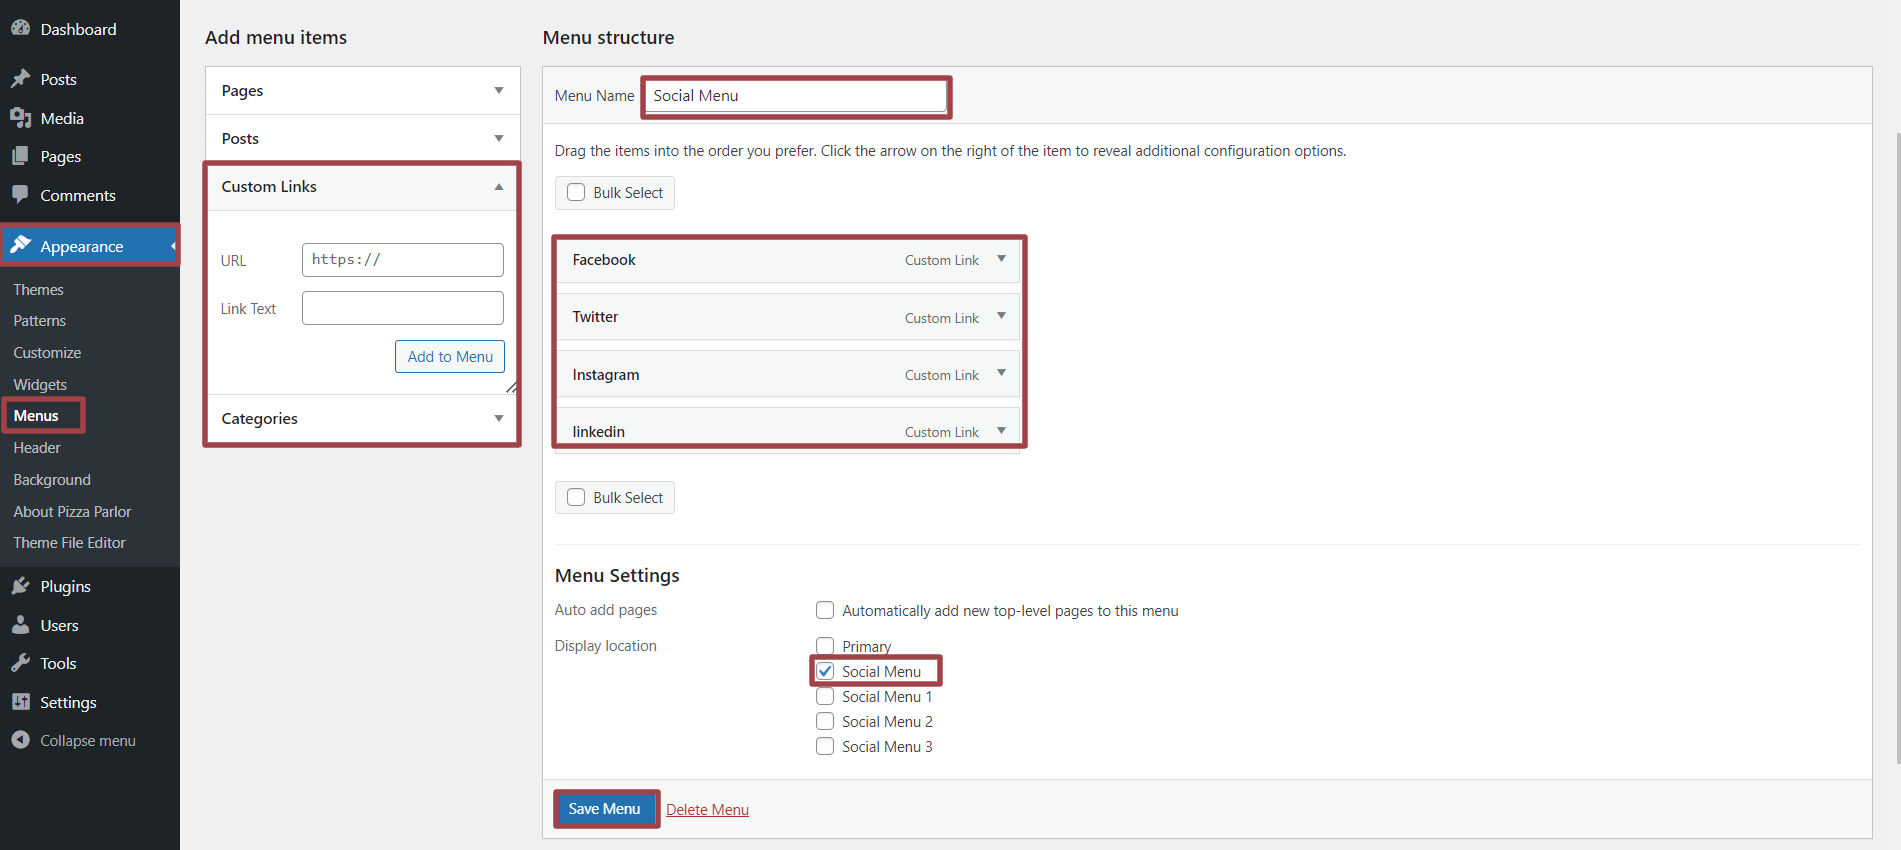1901x850 pixels.
Task: Click the URL input field
Action: 403,260
